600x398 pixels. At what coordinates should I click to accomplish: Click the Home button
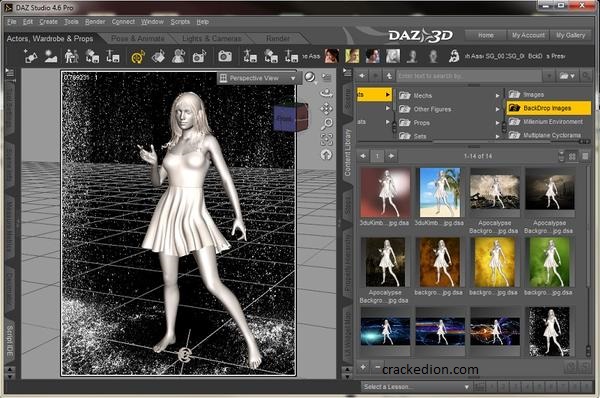point(486,35)
